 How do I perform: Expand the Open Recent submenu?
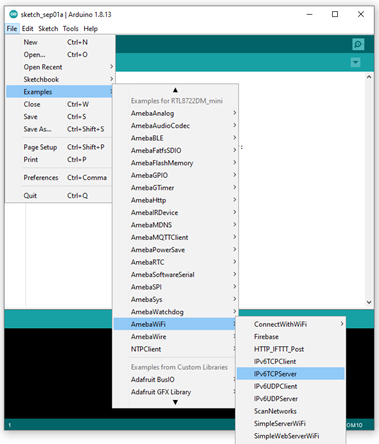(x=59, y=67)
